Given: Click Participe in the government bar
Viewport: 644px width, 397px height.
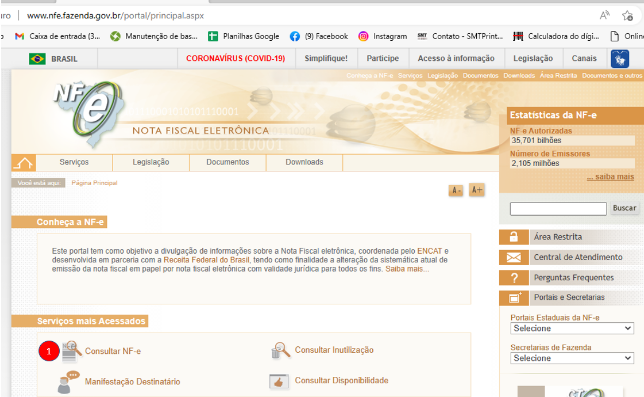Looking at the screenshot, I should point(383,58).
